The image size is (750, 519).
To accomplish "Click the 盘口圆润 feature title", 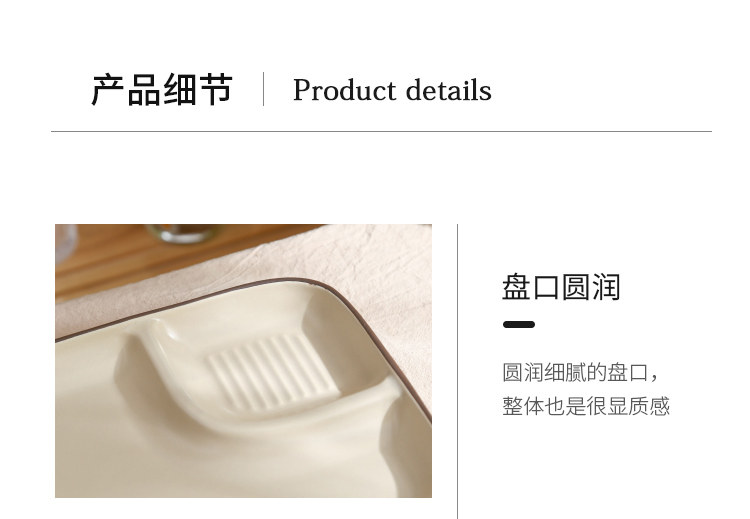I will (x=561, y=287).
